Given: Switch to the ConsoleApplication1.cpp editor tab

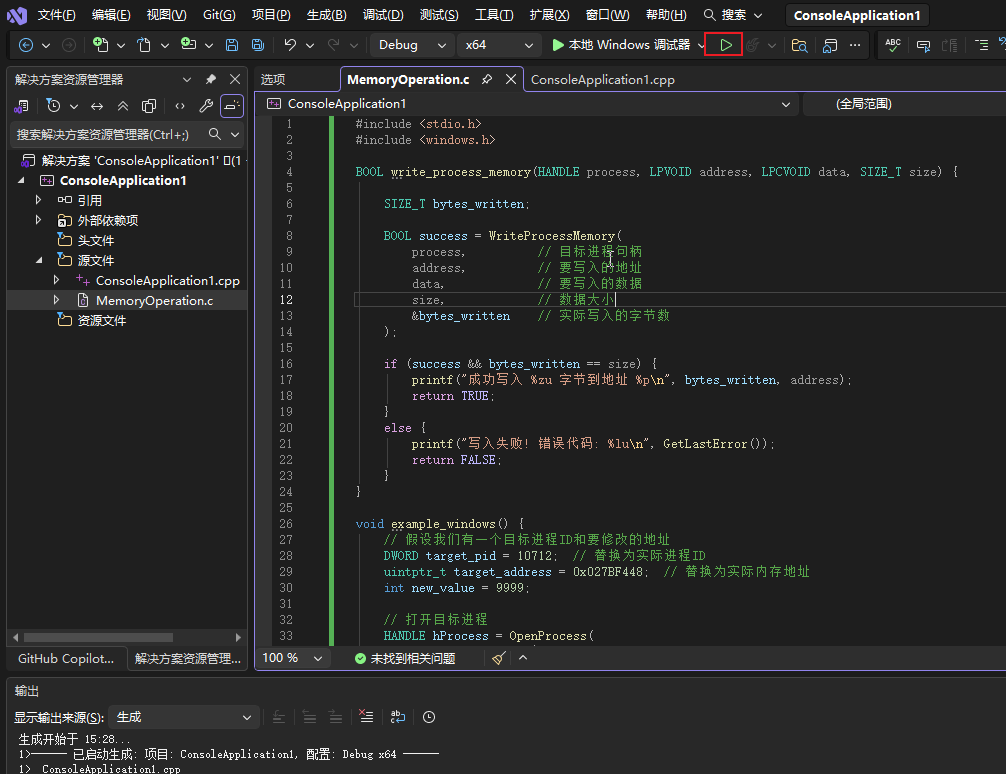Looking at the screenshot, I should (x=603, y=80).
